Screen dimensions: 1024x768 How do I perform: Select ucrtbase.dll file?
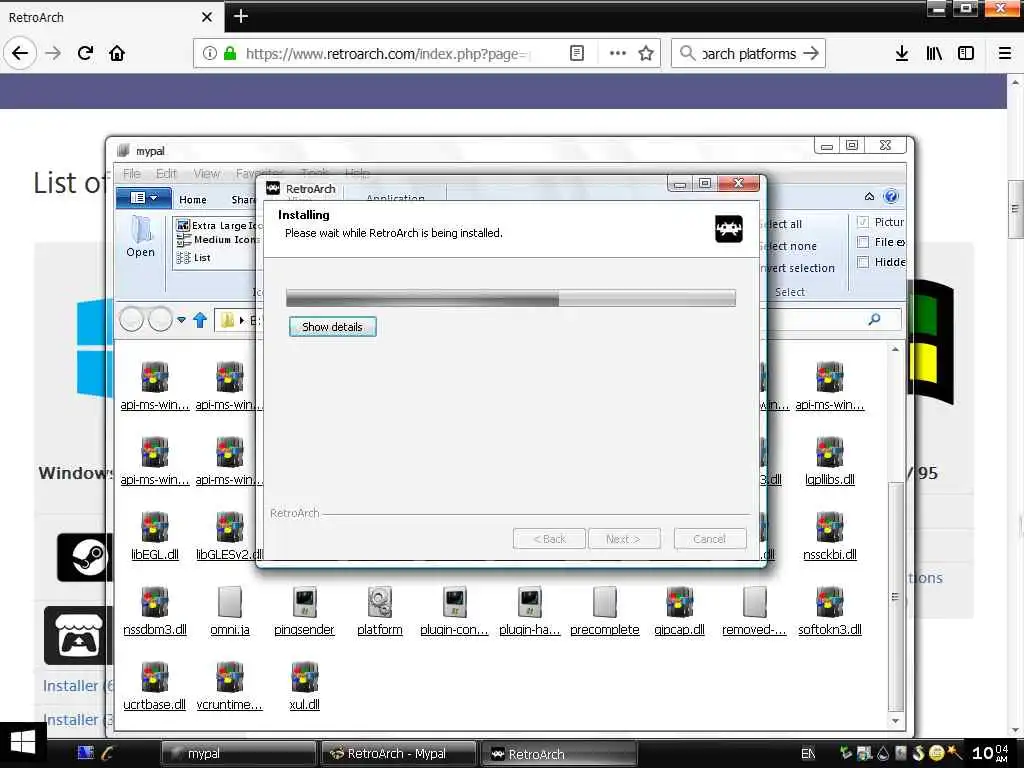[155, 687]
